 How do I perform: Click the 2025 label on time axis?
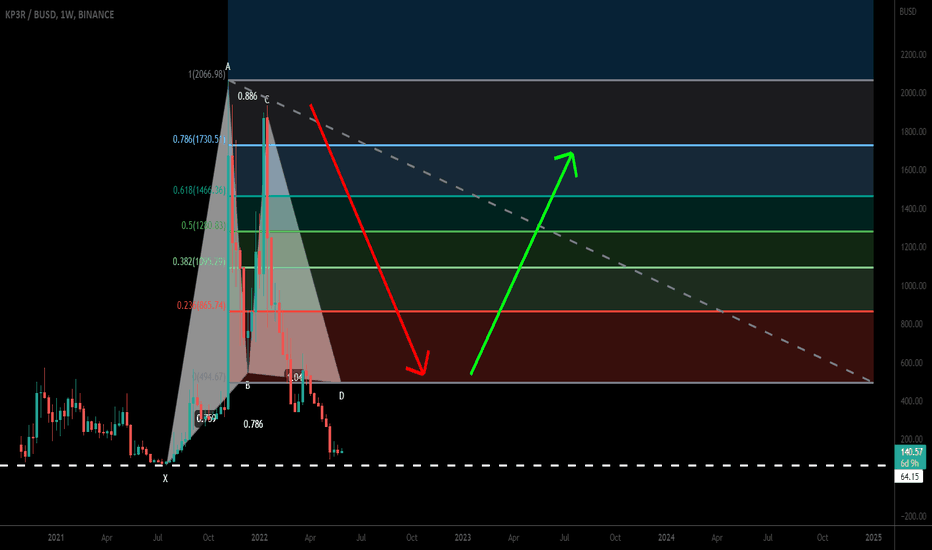[x=873, y=538]
